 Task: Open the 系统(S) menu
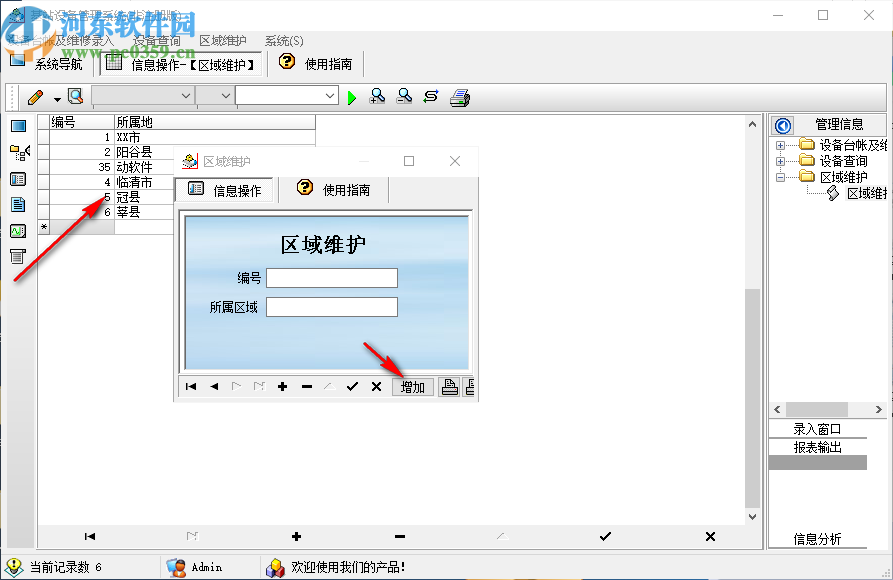pyautogui.click(x=283, y=40)
